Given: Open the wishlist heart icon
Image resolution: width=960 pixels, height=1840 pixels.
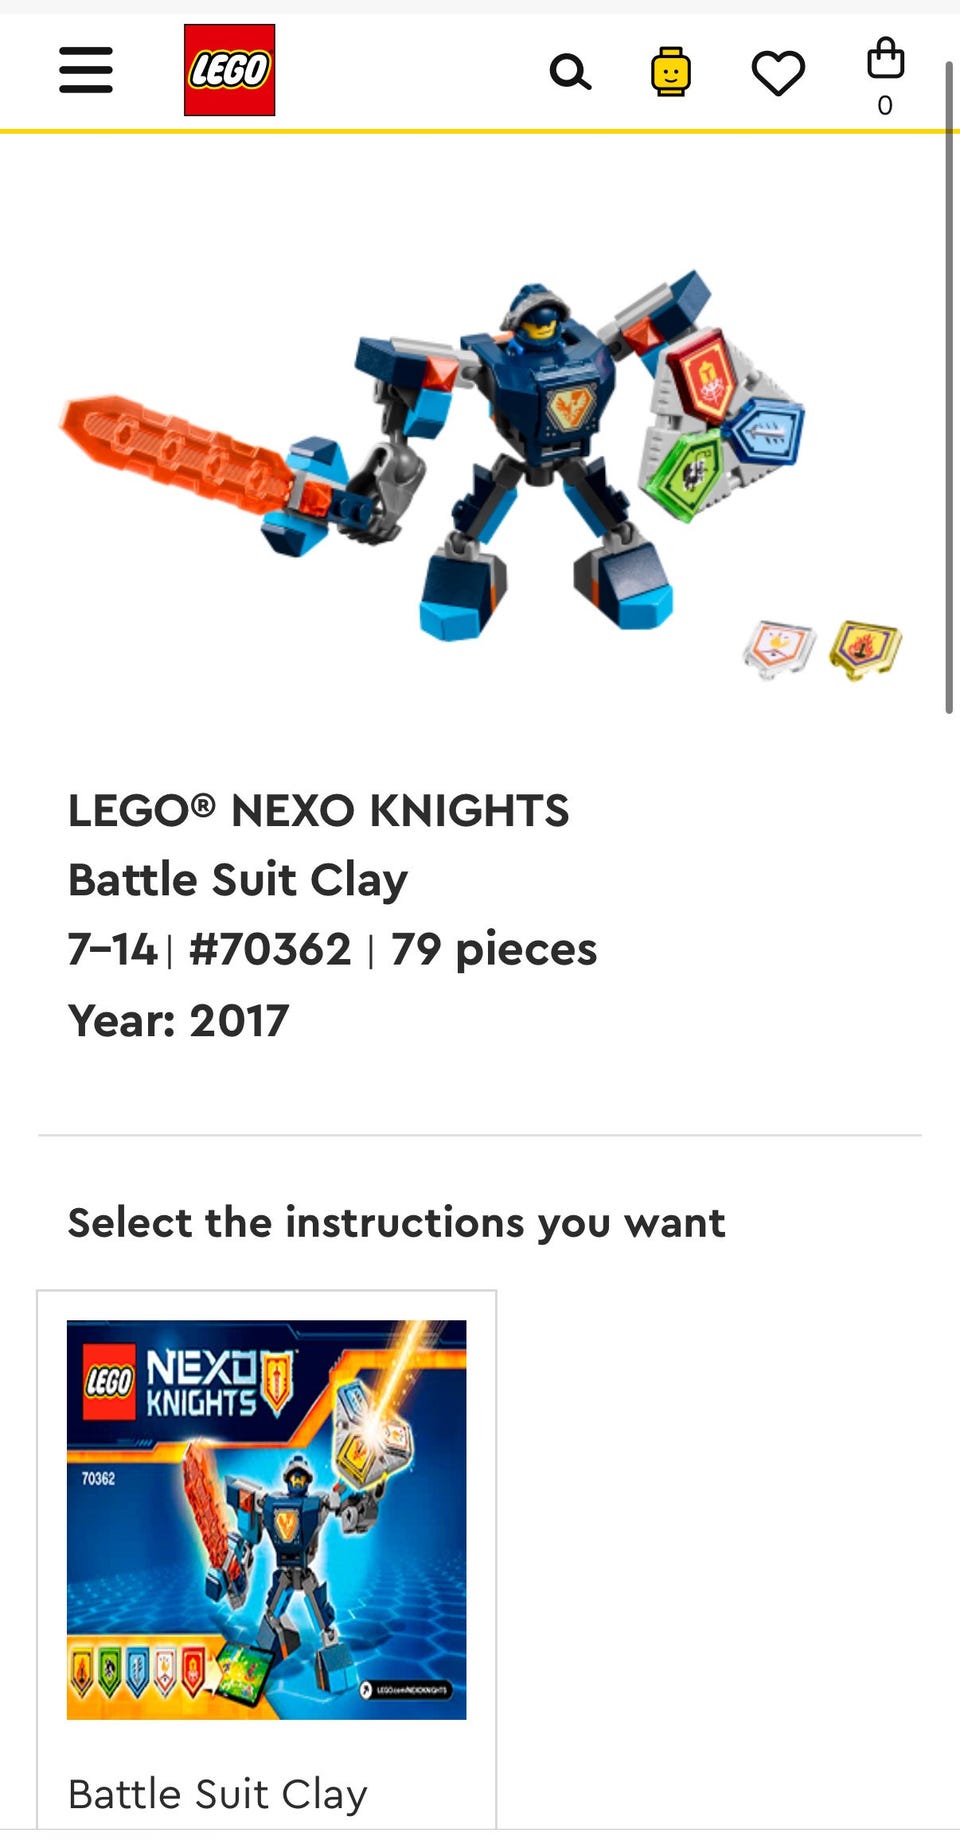Looking at the screenshot, I should 778,73.
